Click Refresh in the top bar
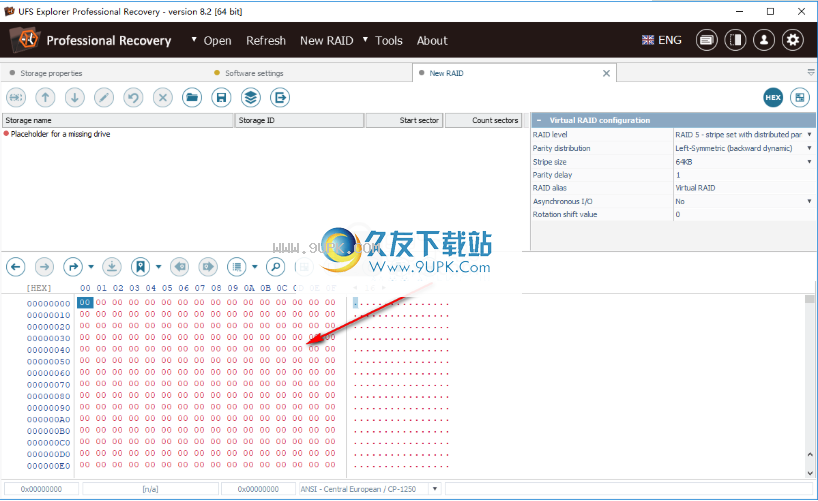The image size is (818, 501). point(266,41)
